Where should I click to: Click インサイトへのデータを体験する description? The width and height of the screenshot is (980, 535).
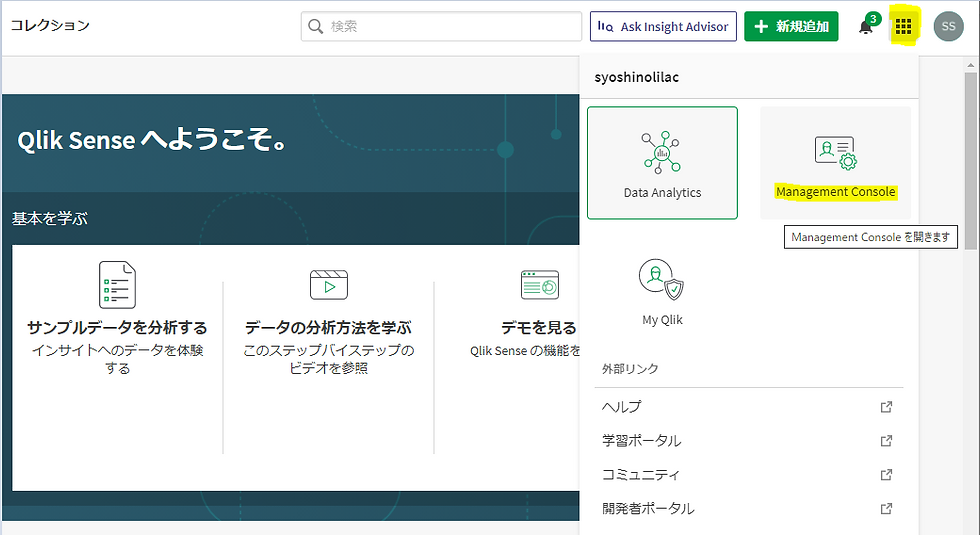click(x=118, y=359)
